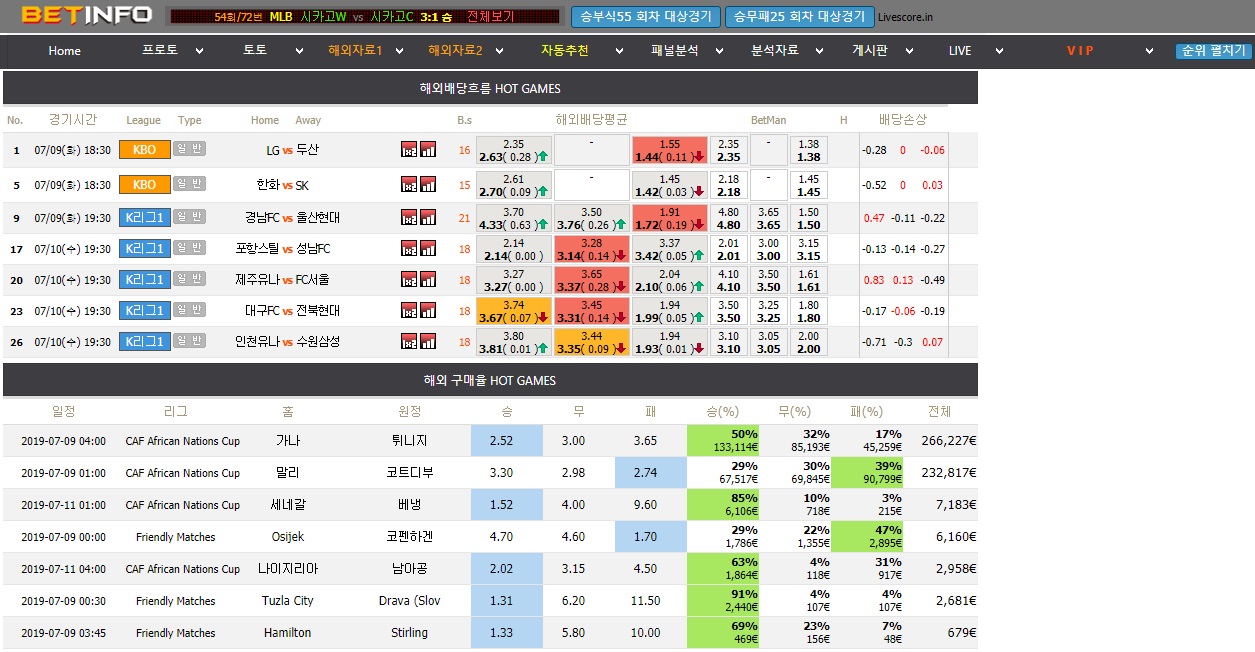Select the Home menu item

(x=64, y=50)
